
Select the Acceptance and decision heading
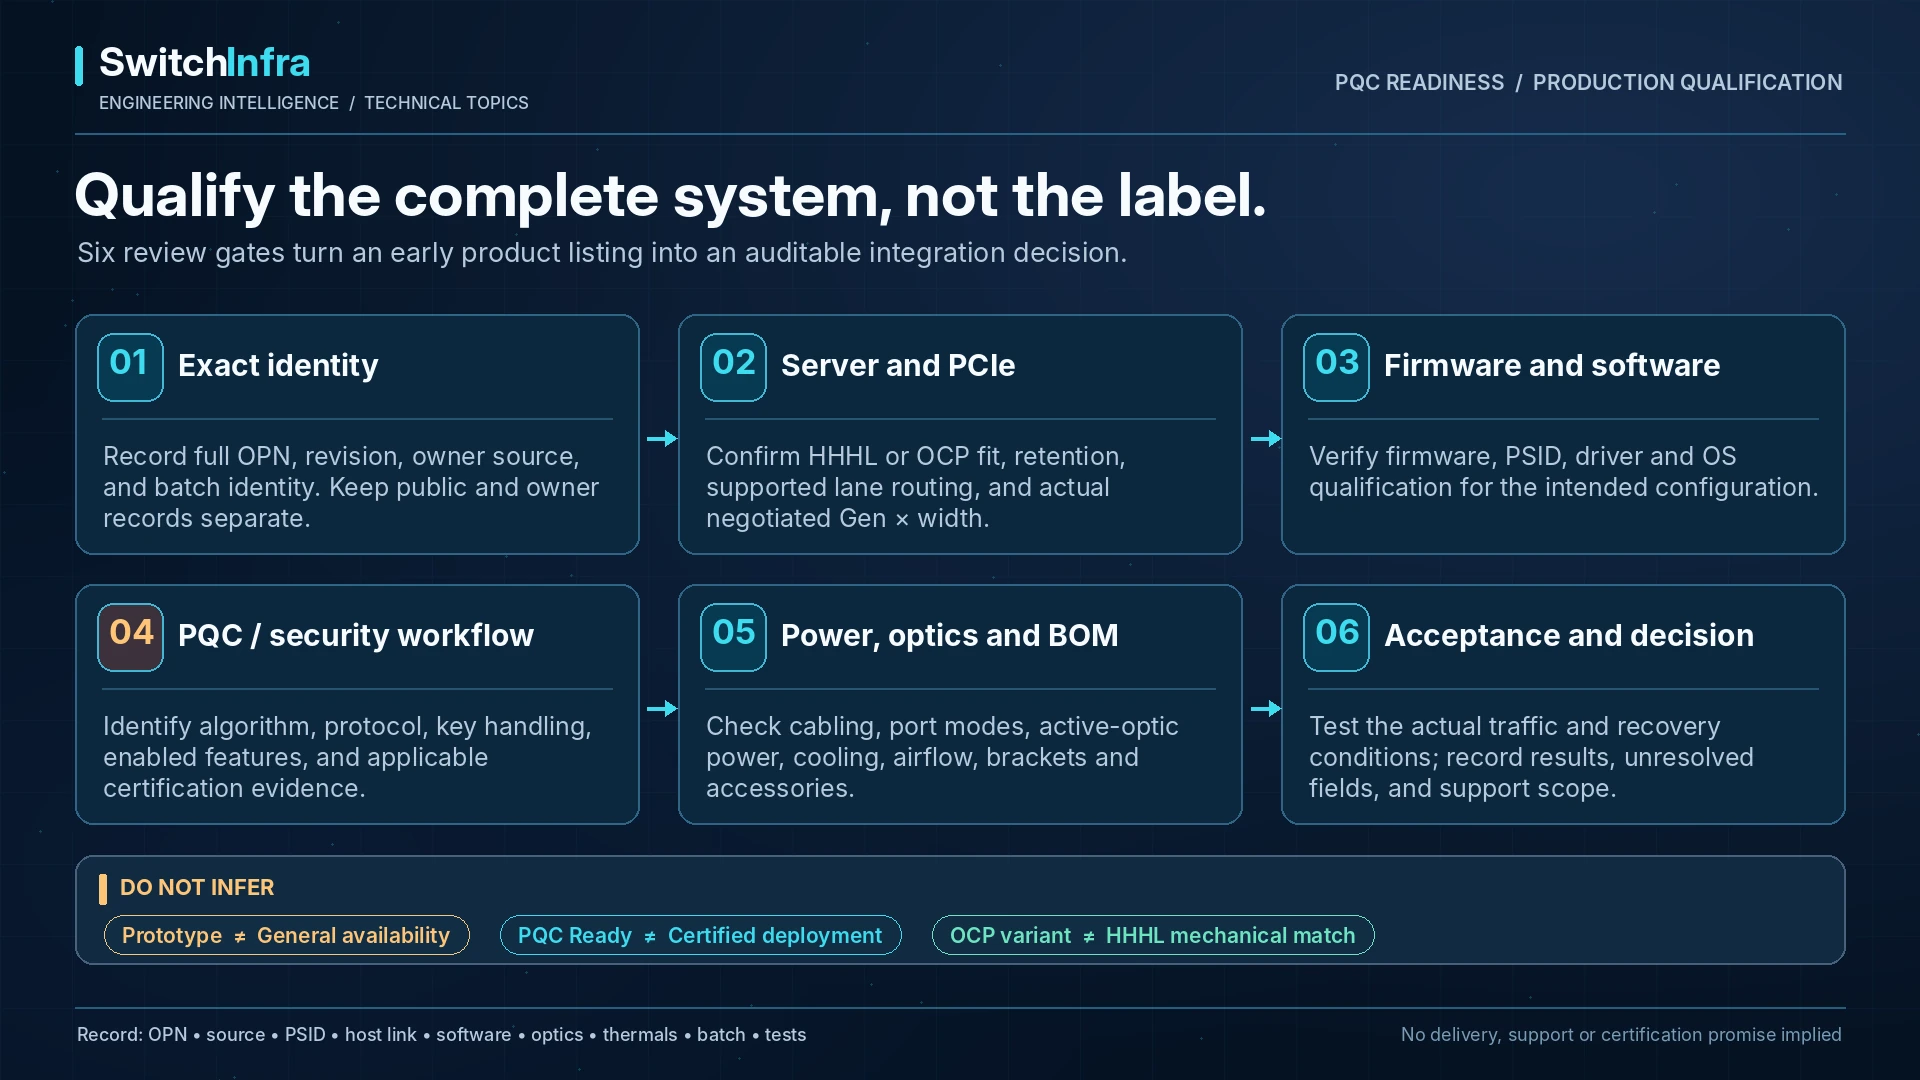pyautogui.click(x=1569, y=636)
